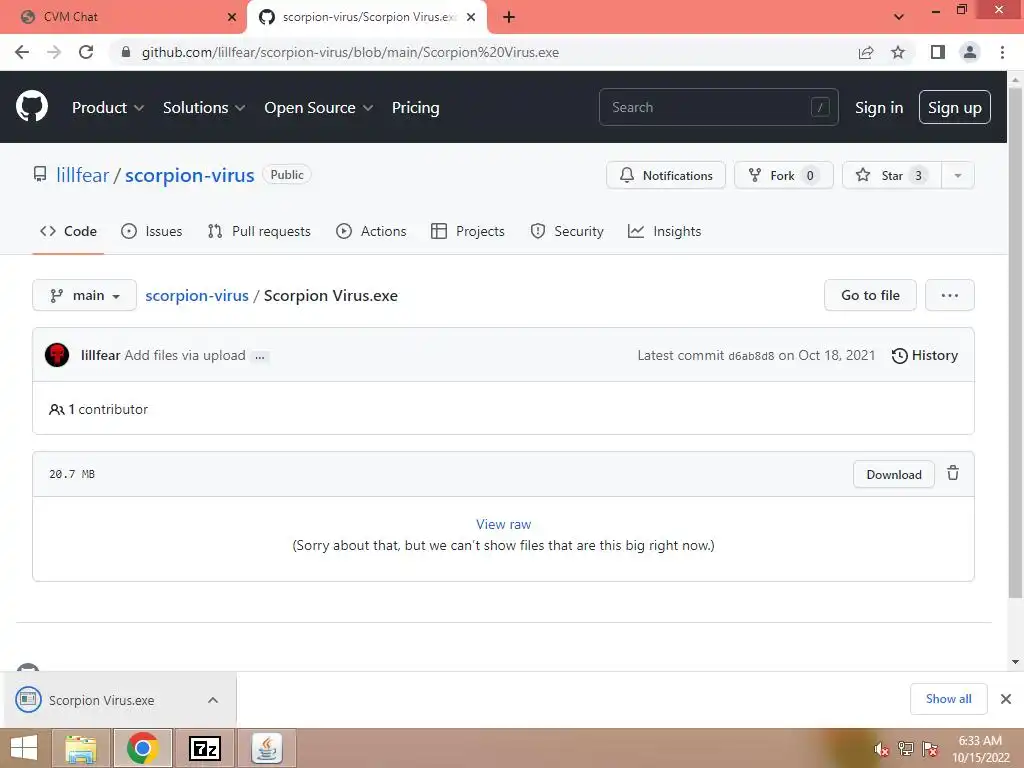The width and height of the screenshot is (1024, 768).
Task: Open the Chrome three-dot menu
Action: [x=1002, y=52]
